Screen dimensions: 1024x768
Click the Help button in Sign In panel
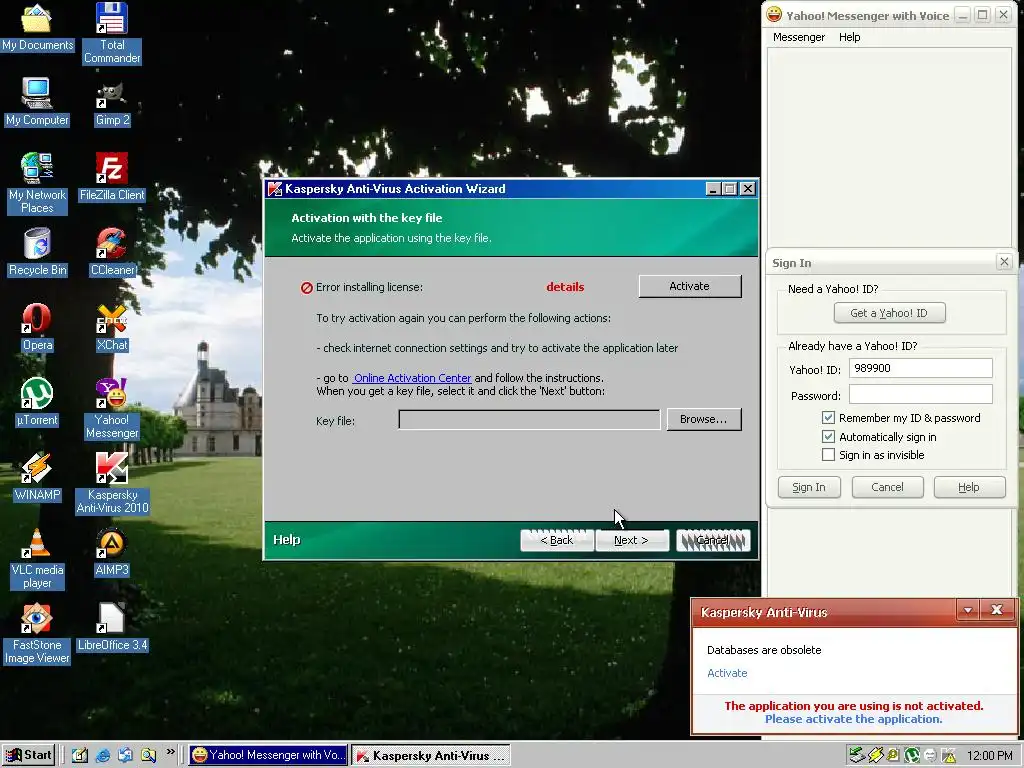tap(968, 487)
